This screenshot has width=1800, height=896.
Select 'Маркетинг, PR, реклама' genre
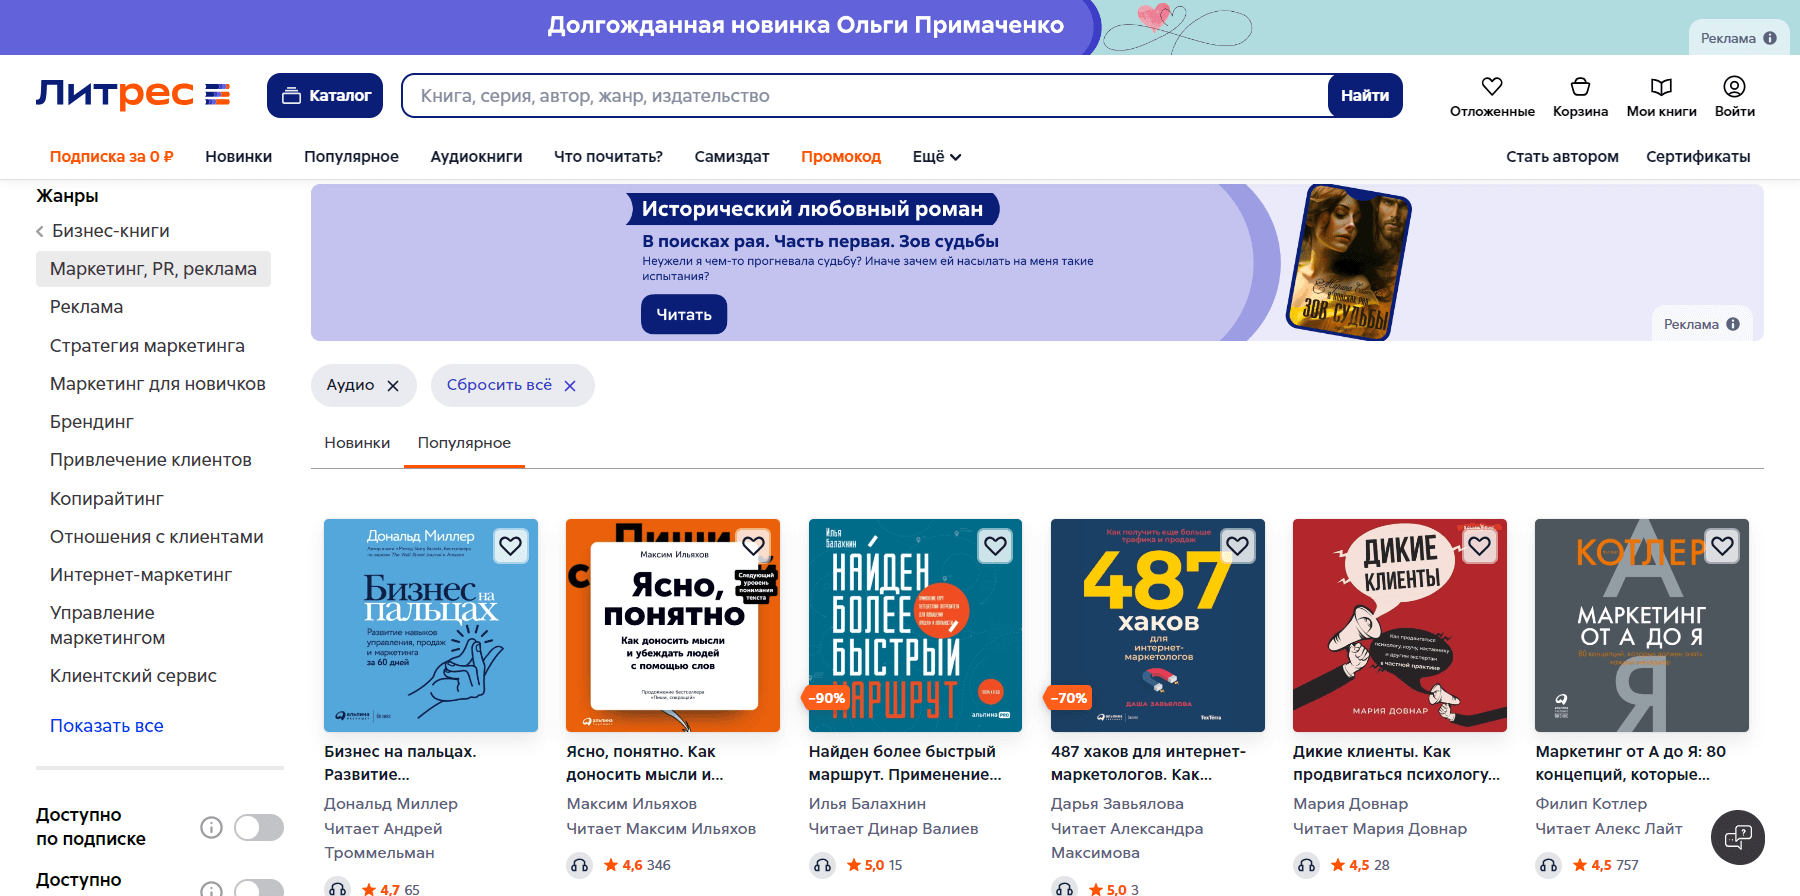pos(153,269)
